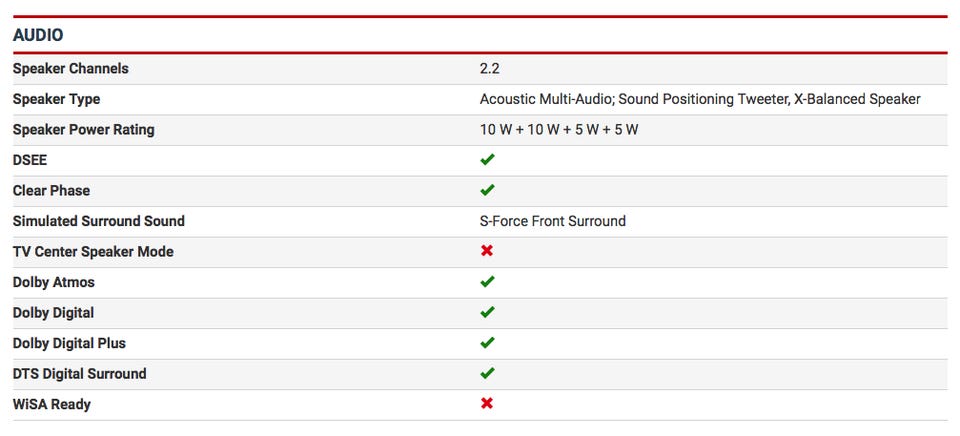
Task: Click the Speaker Type label
Action: pos(56,99)
